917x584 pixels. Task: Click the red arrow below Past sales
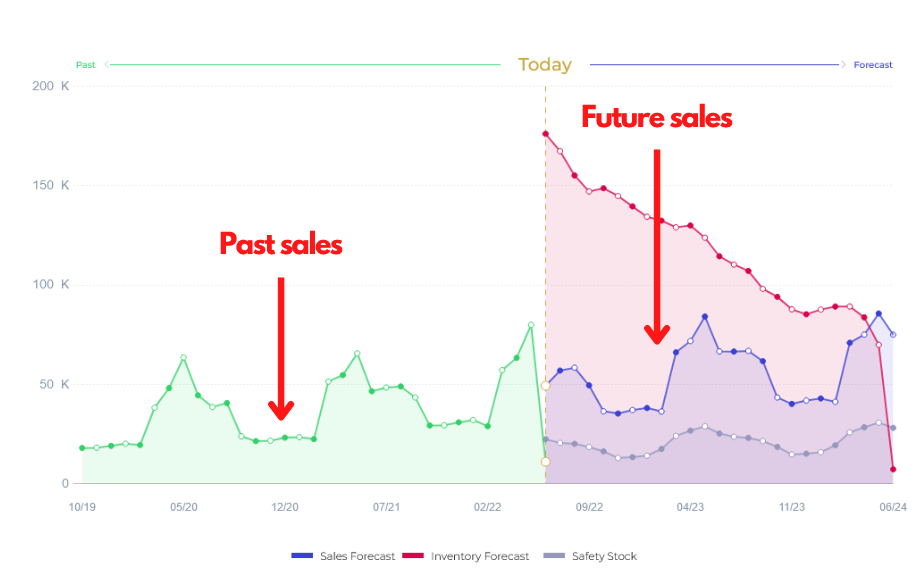pyautogui.click(x=281, y=349)
